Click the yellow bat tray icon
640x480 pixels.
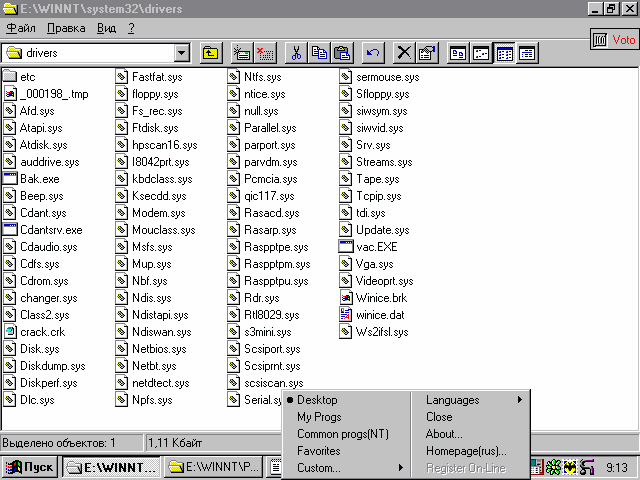point(570,467)
